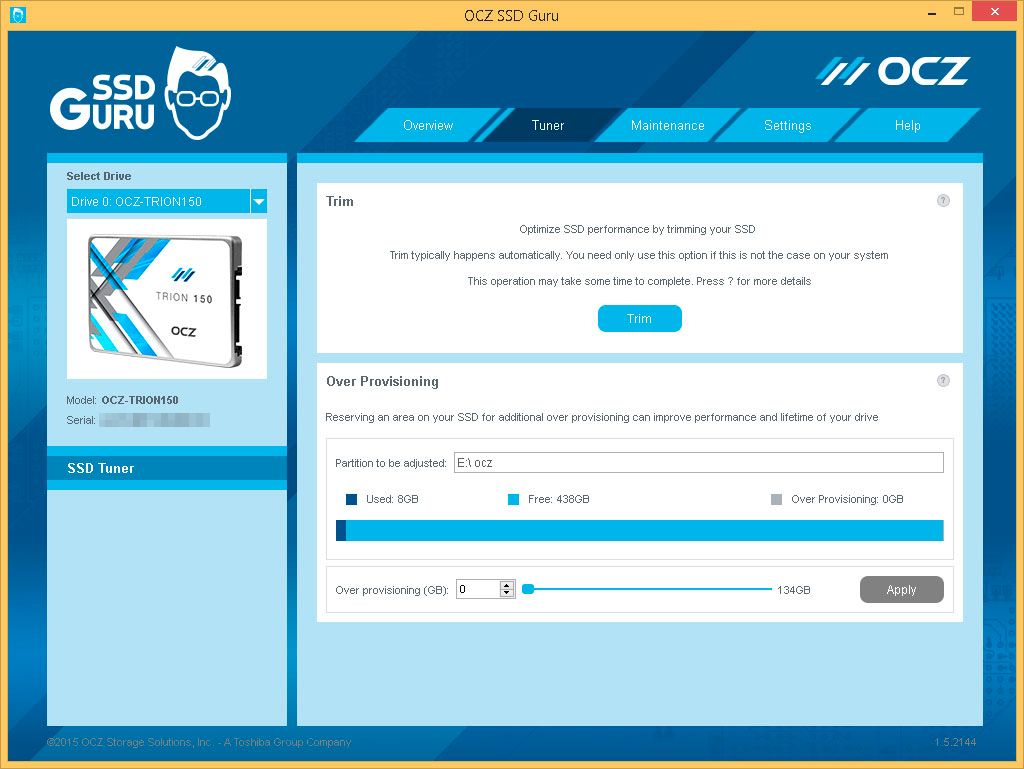Click the OCZ SSD Guru title bar icon
This screenshot has height=769, width=1024.
(x=18, y=15)
